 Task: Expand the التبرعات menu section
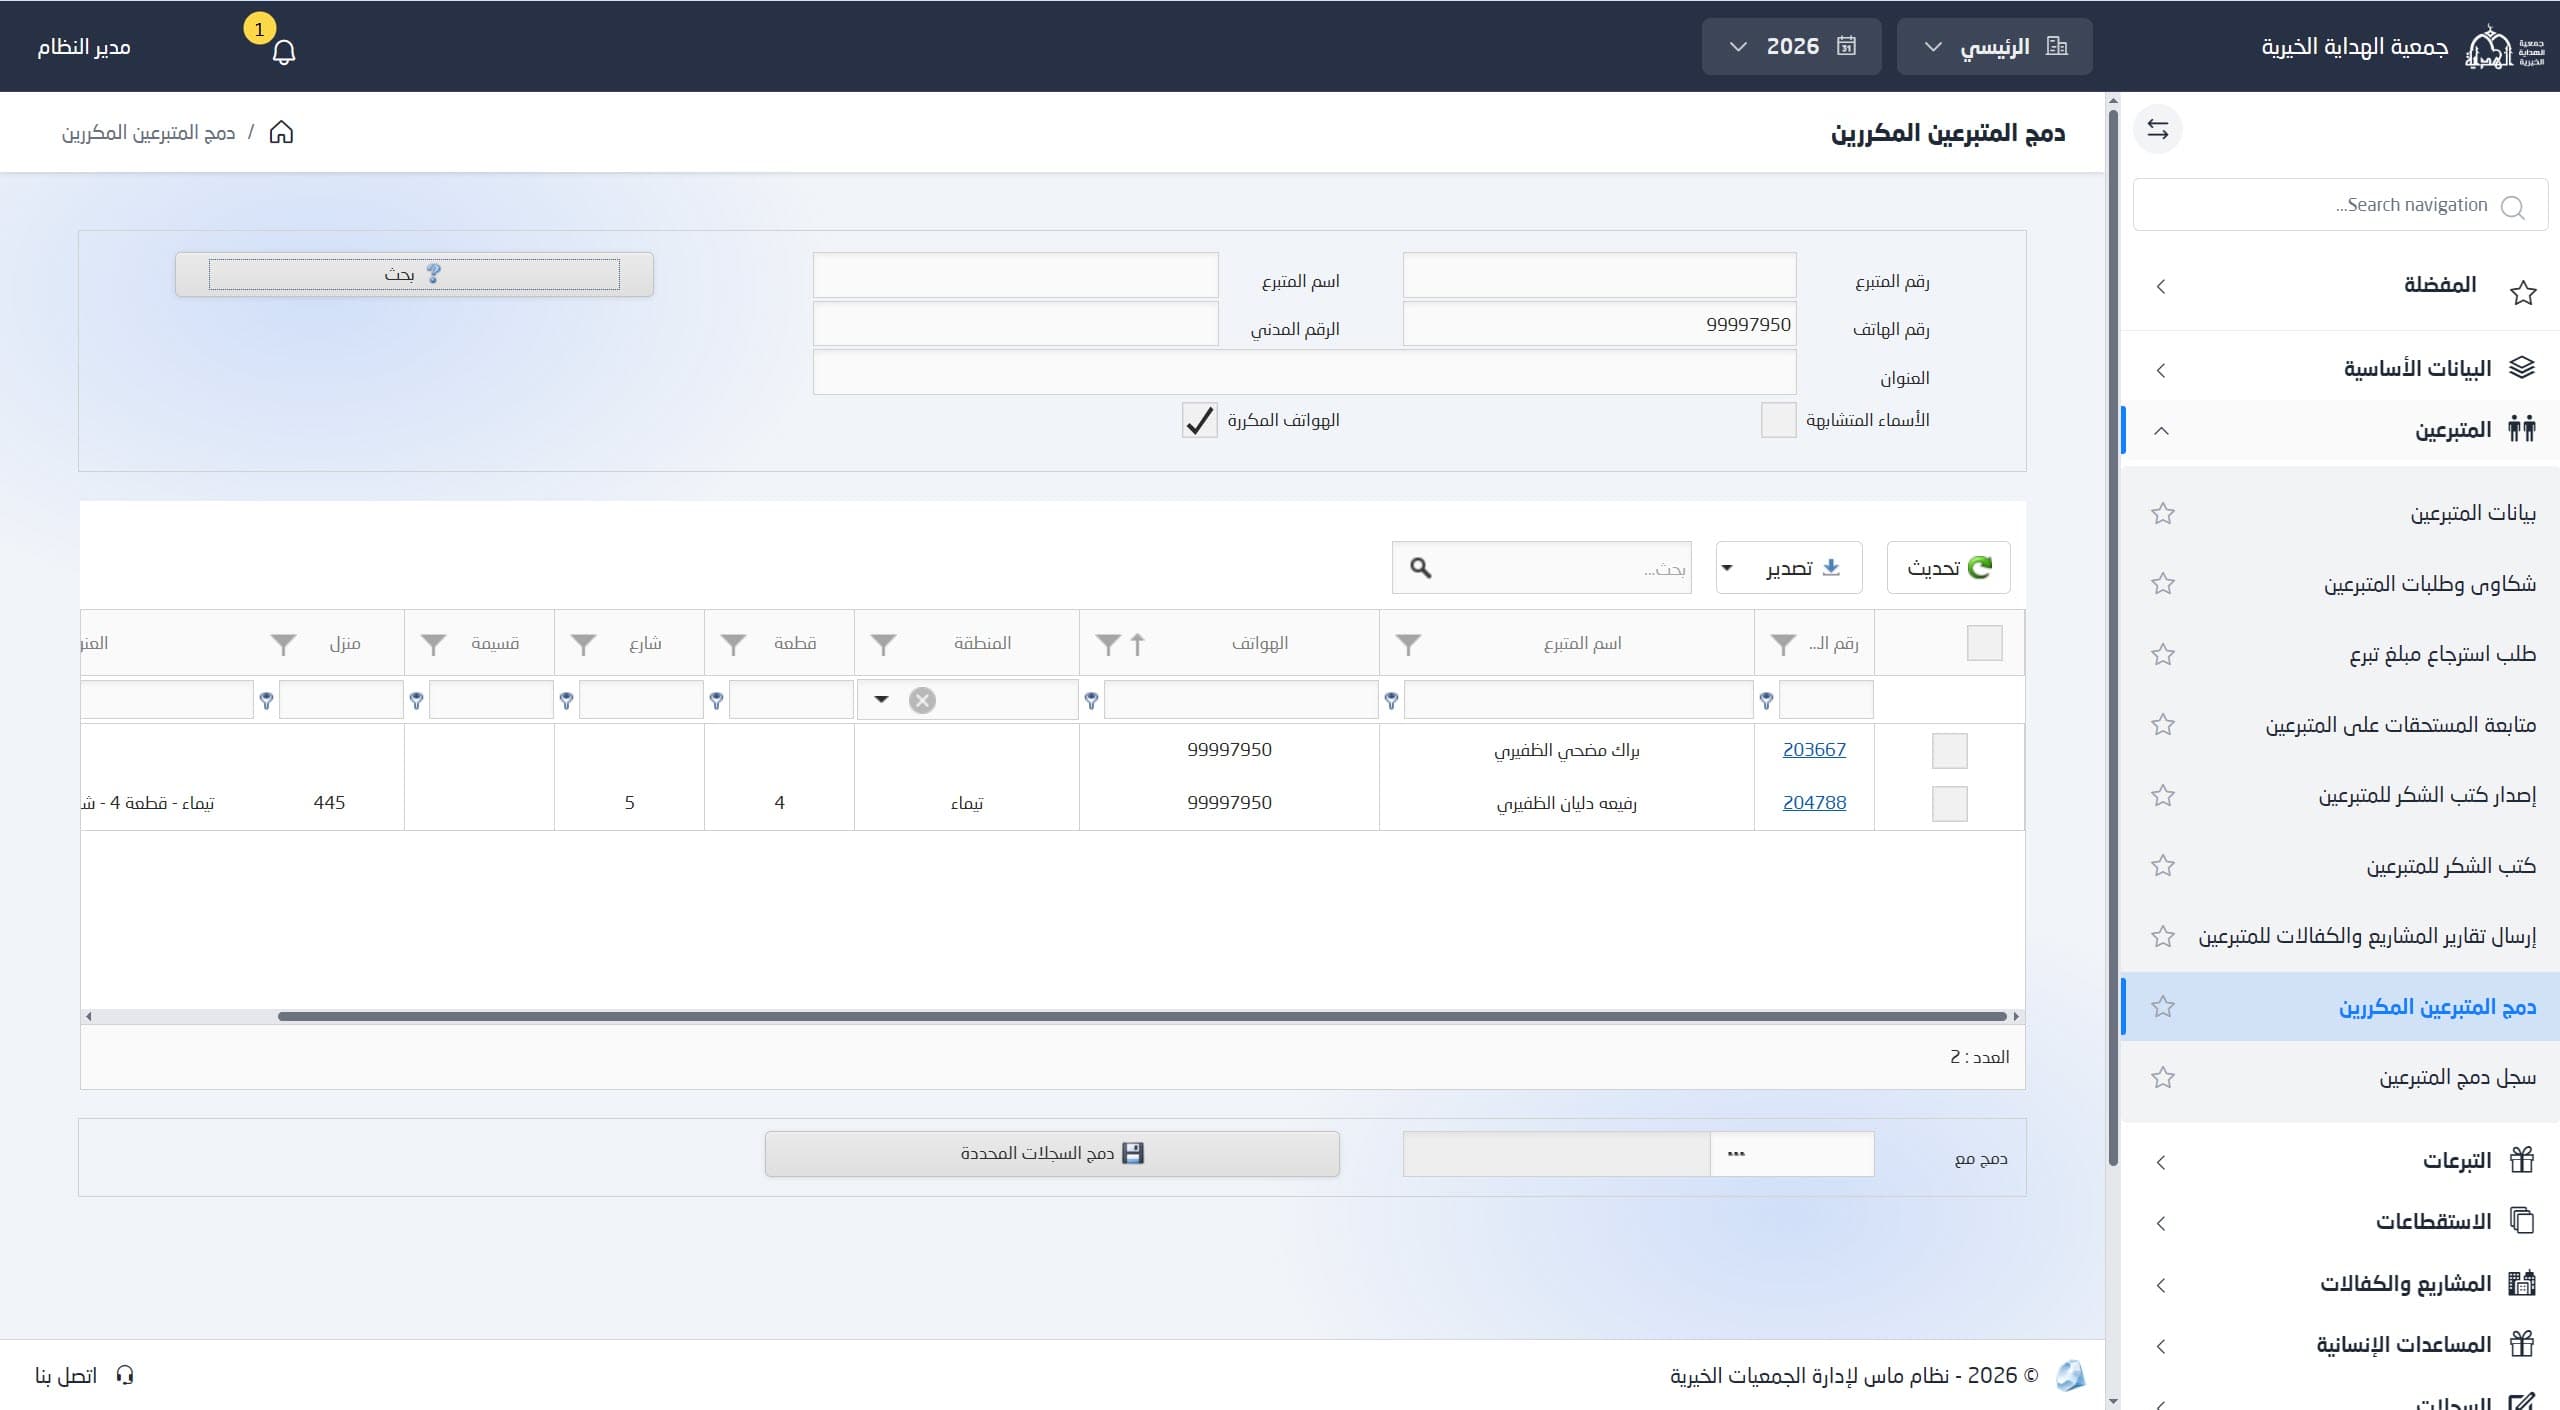[2340, 1161]
